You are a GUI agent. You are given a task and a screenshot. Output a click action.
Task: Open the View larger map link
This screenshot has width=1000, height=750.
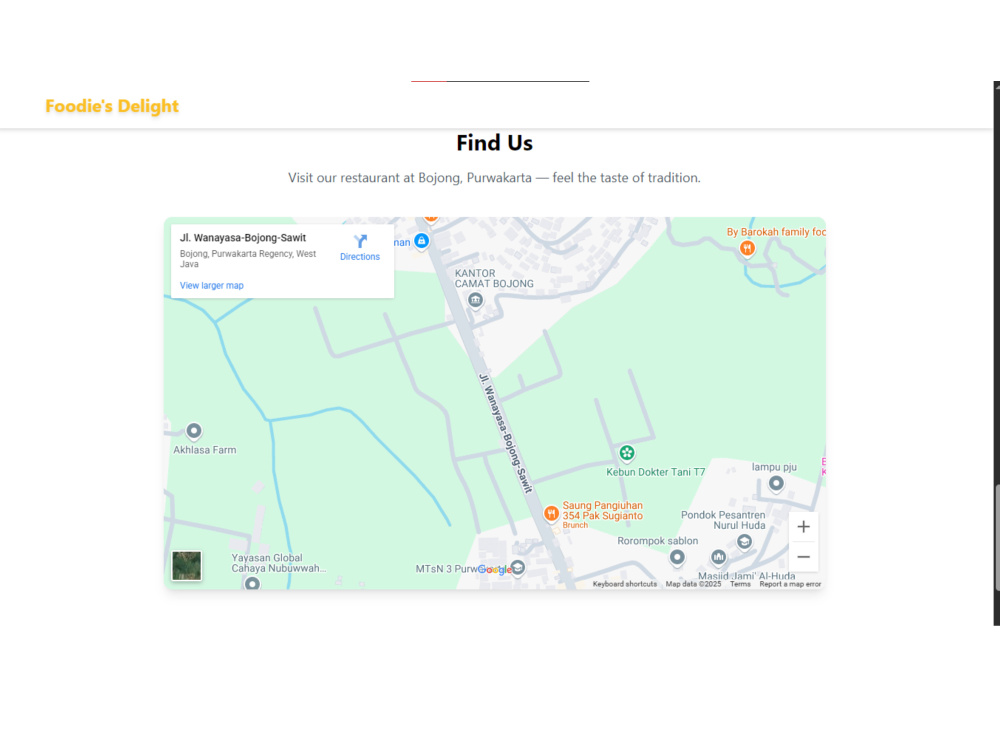point(212,286)
